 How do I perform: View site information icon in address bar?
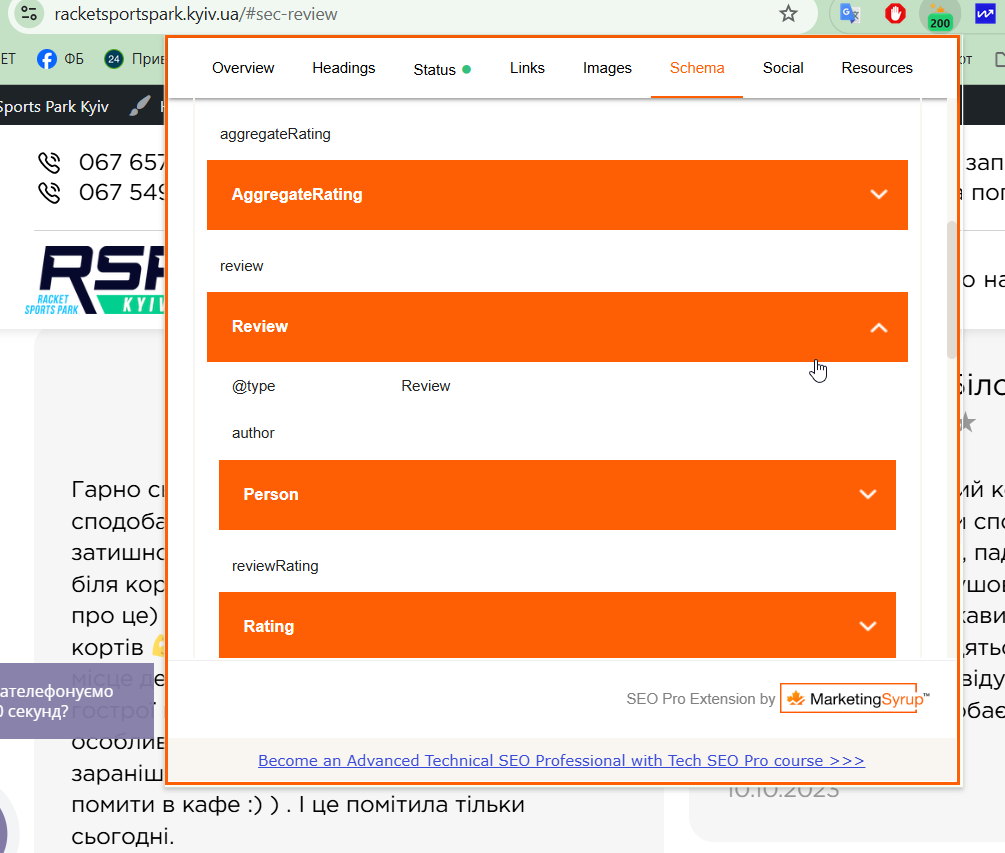coord(29,13)
